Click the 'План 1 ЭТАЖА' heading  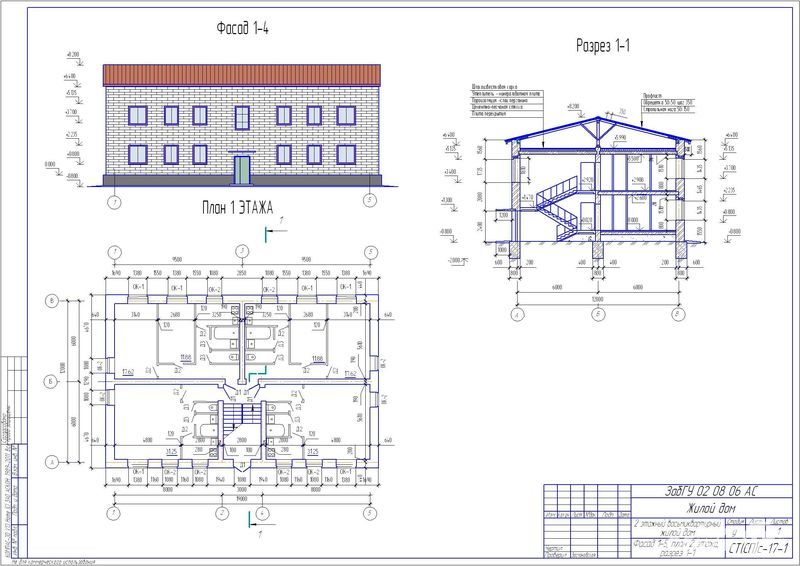227,207
